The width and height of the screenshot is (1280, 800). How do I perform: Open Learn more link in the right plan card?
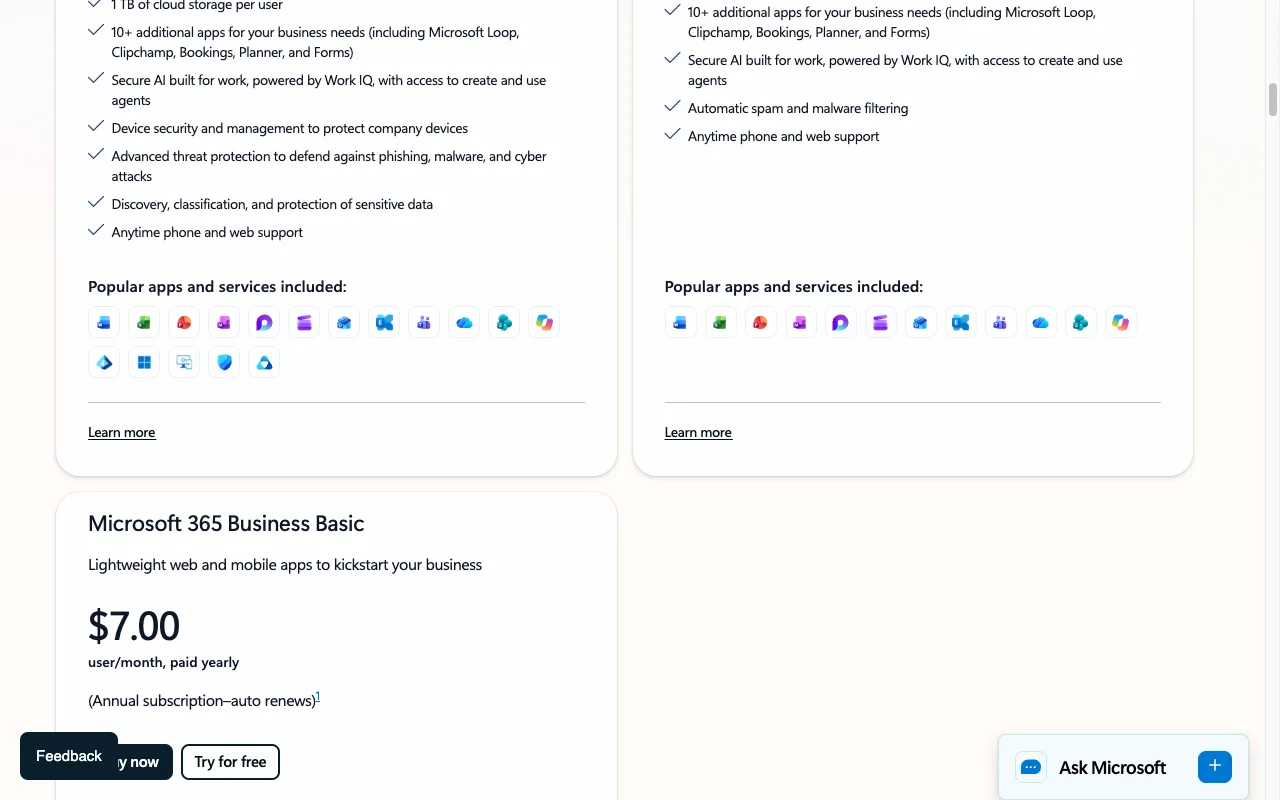click(x=698, y=432)
